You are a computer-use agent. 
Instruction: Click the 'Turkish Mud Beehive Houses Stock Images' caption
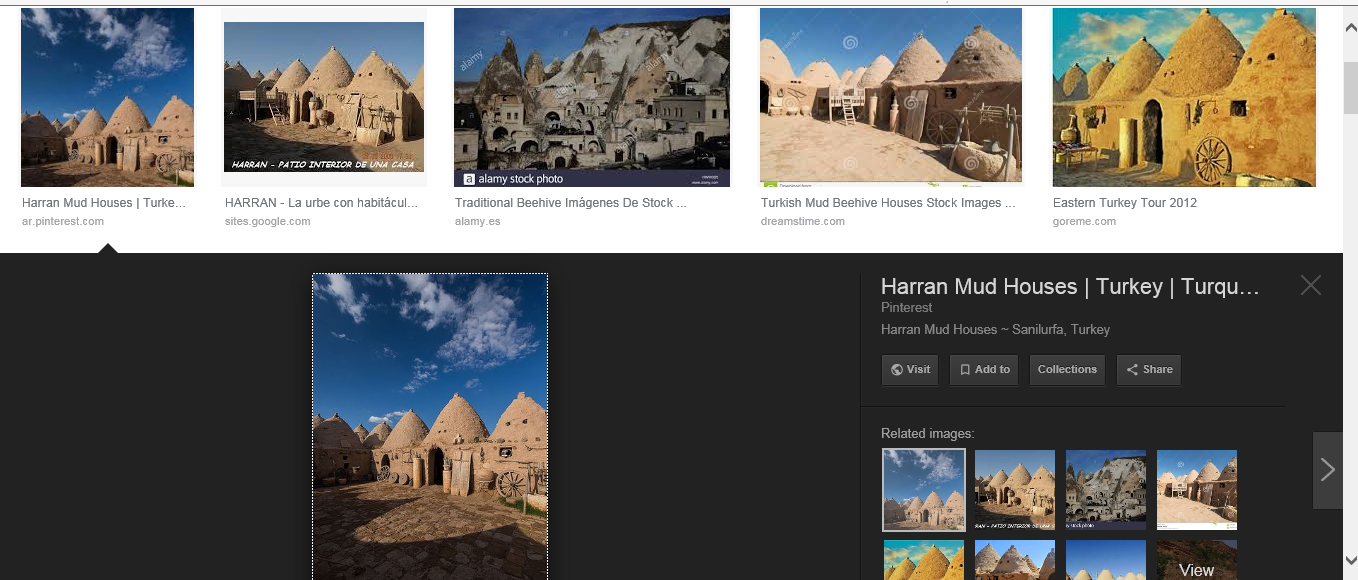tap(888, 203)
